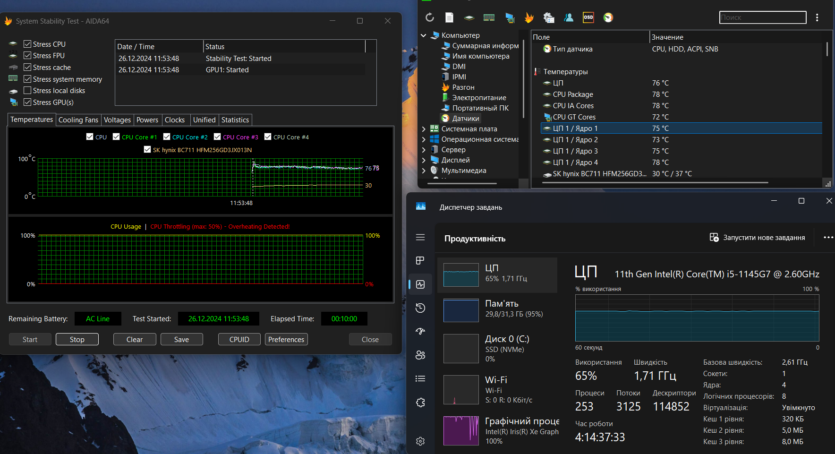Open the three-dot menu next to AIDA64 search
835x454 pixels.
[817, 18]
